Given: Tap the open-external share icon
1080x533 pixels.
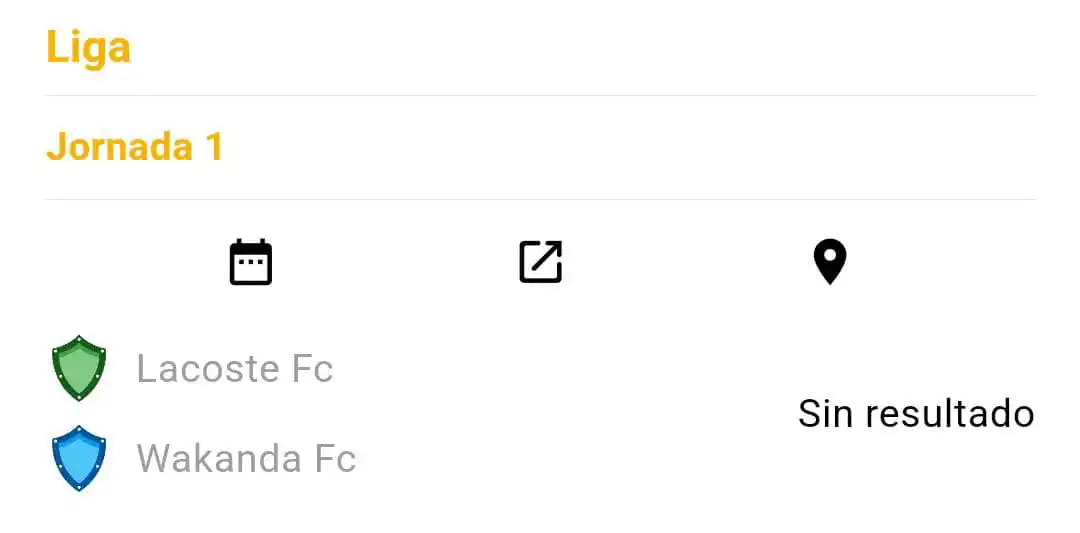Looking at the screenshot, I should tap(541, 262).
